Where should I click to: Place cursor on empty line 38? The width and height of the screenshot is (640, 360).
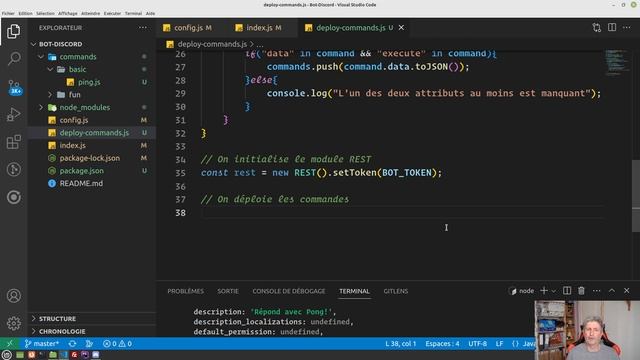(x=402, y=213)
